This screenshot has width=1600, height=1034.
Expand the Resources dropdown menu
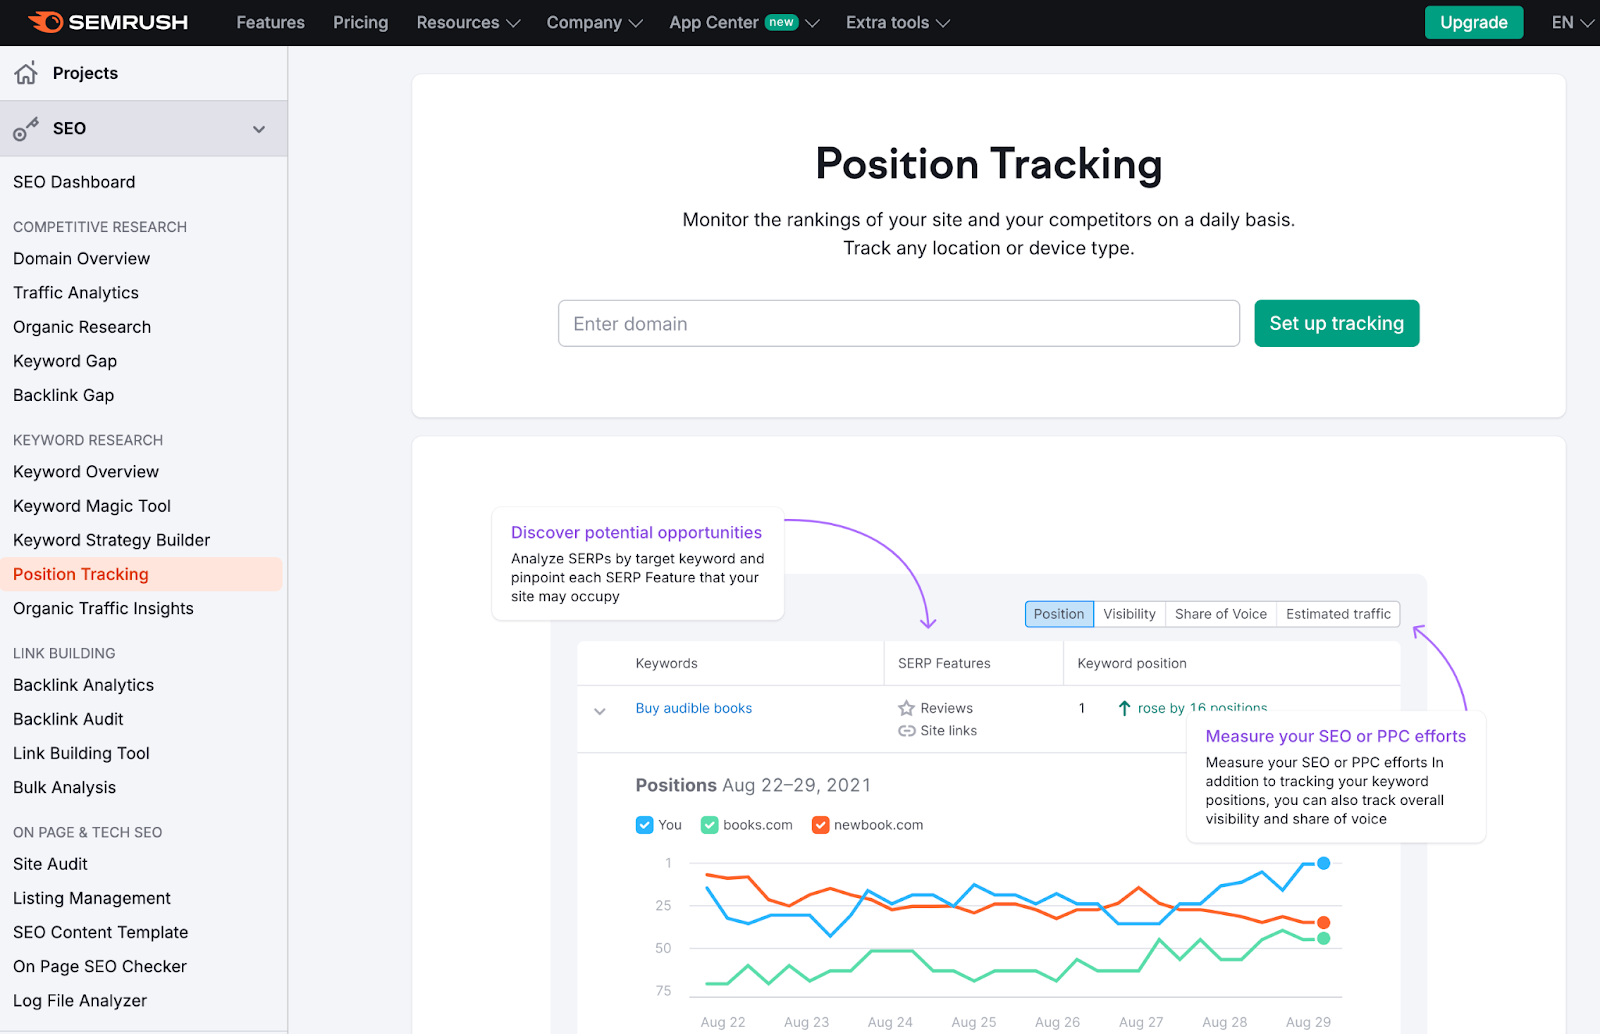click(x=468, y=22)
